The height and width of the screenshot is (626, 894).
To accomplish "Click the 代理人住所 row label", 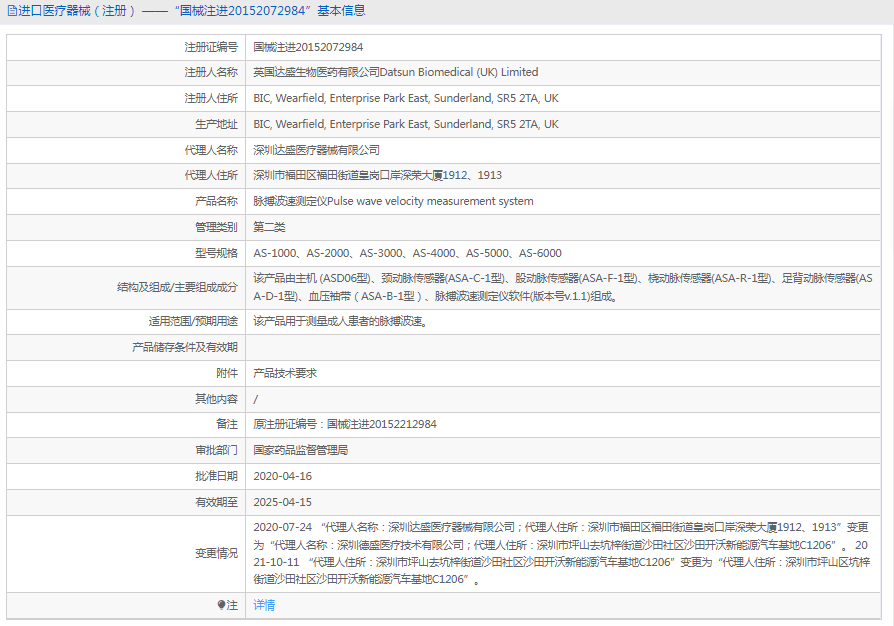I will (x=211, y=176).
